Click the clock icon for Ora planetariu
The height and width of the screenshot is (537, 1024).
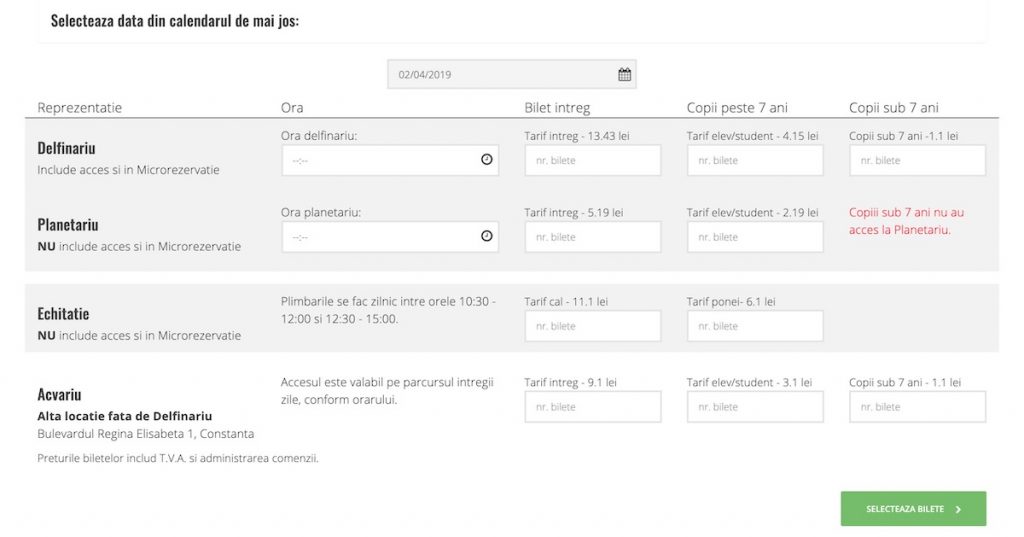pos(487,236)
